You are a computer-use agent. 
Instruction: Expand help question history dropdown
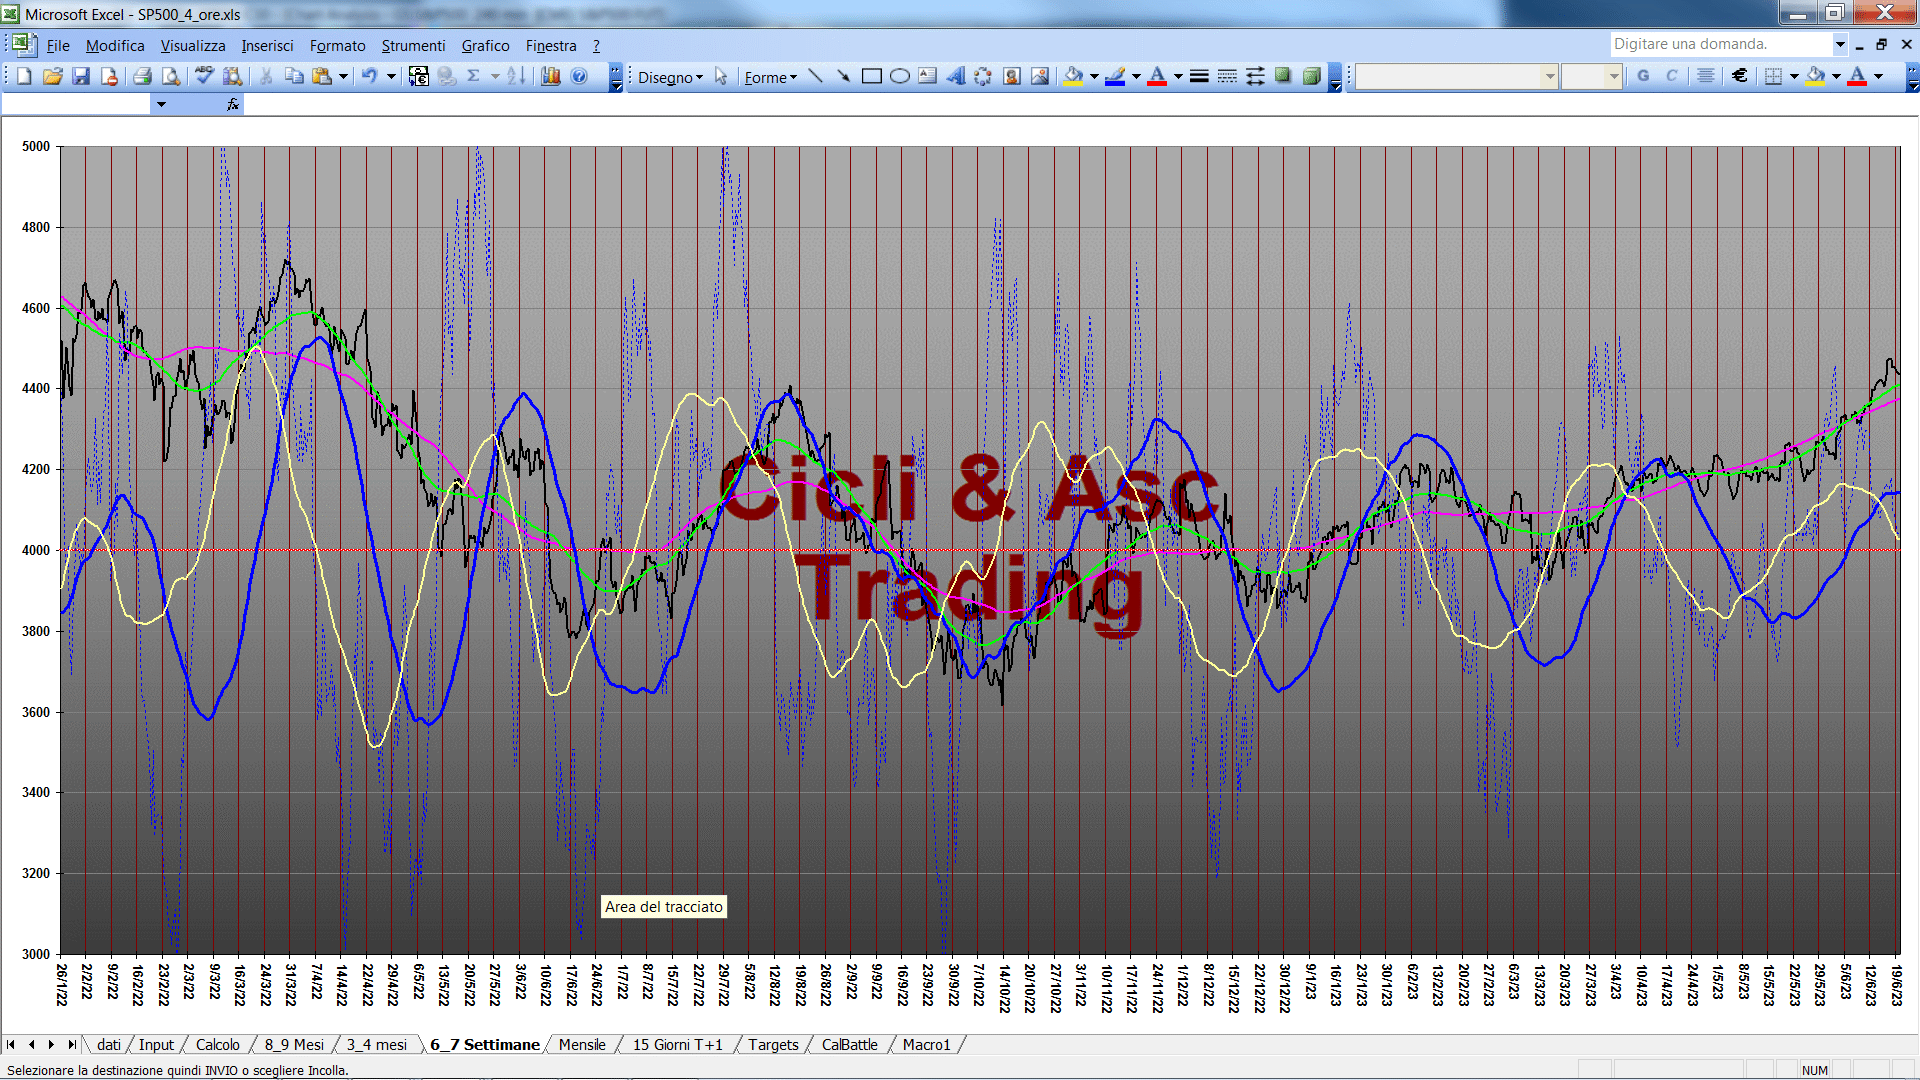(x=1839, y=44)
